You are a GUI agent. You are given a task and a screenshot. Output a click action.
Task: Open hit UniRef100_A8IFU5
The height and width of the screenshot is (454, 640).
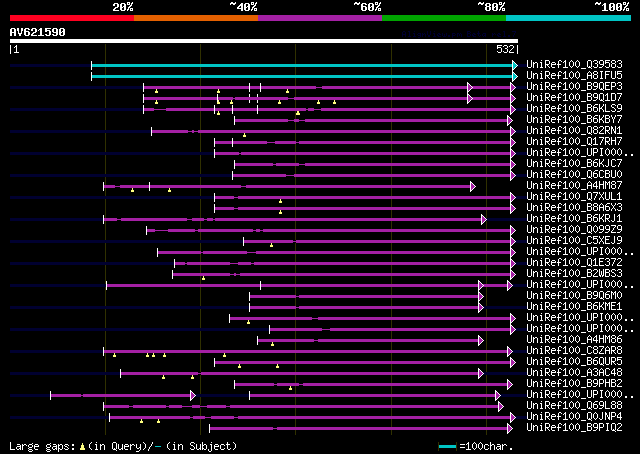tap(574, 76)
